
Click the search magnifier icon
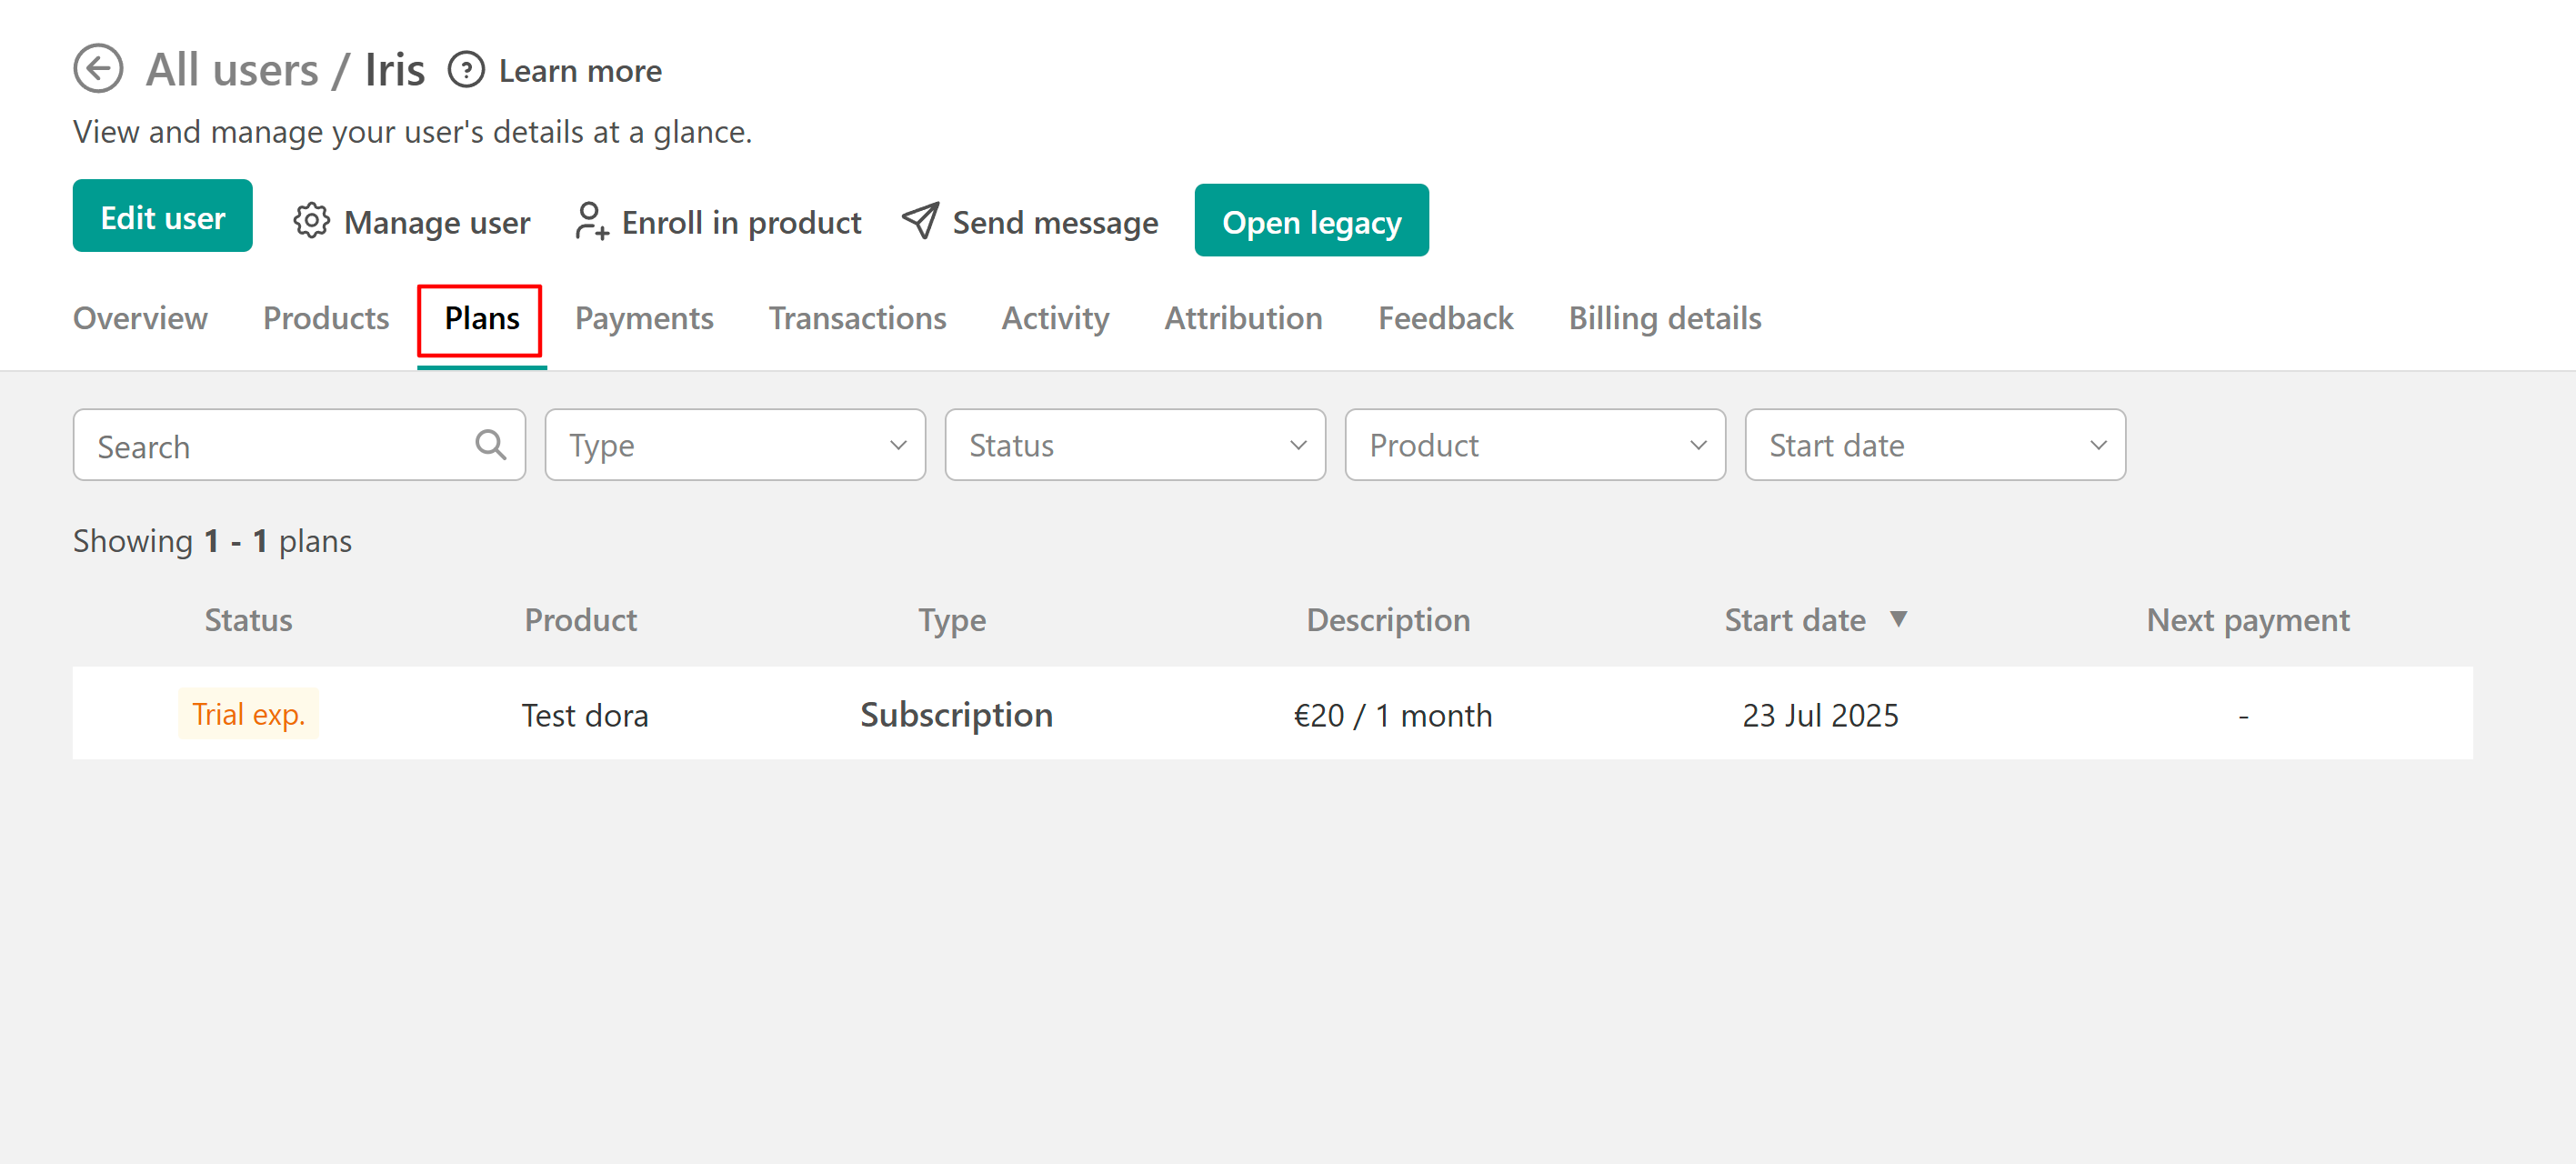click(x=490, y=445)
